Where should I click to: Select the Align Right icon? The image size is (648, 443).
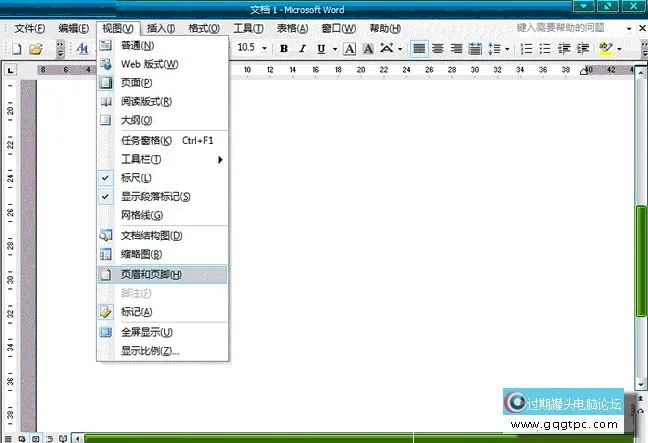point(456,49)
